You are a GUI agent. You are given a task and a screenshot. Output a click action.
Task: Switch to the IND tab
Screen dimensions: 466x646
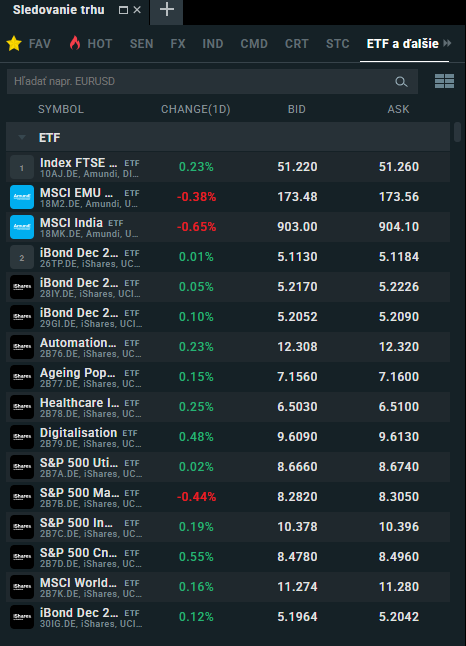pos(213,44)
